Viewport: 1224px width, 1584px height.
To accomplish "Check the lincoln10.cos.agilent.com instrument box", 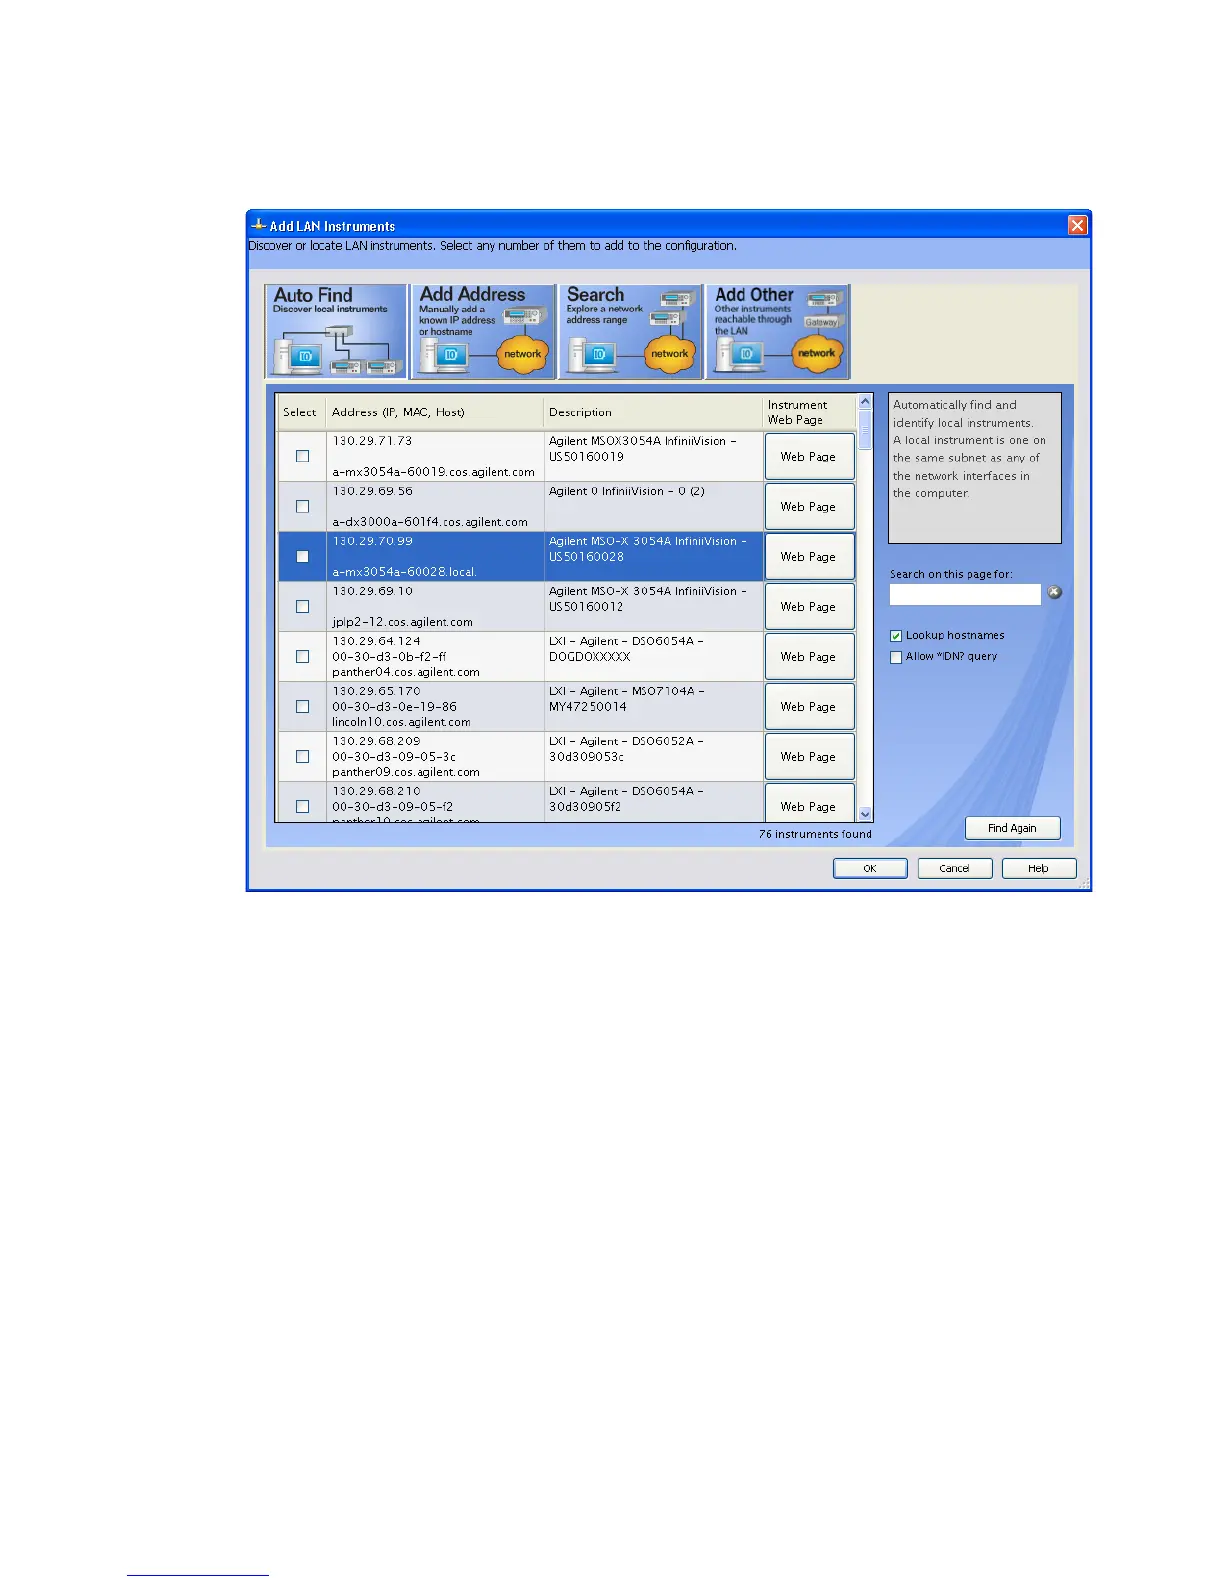I will tap(302, 706).
